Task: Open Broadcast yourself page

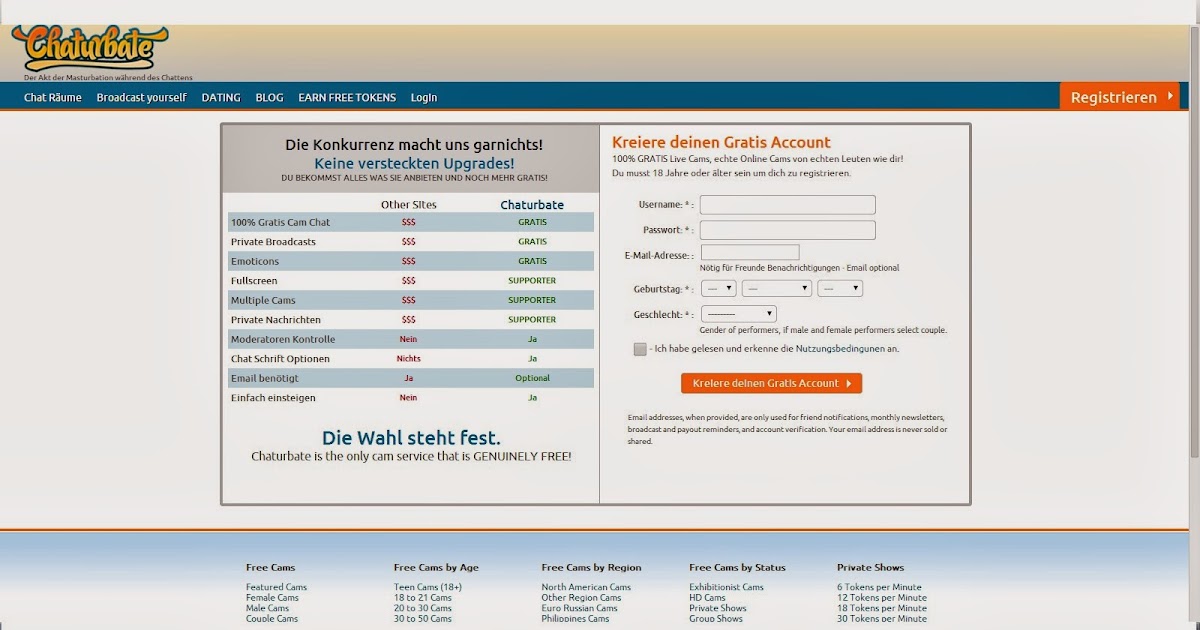Action: pos(142,98)
